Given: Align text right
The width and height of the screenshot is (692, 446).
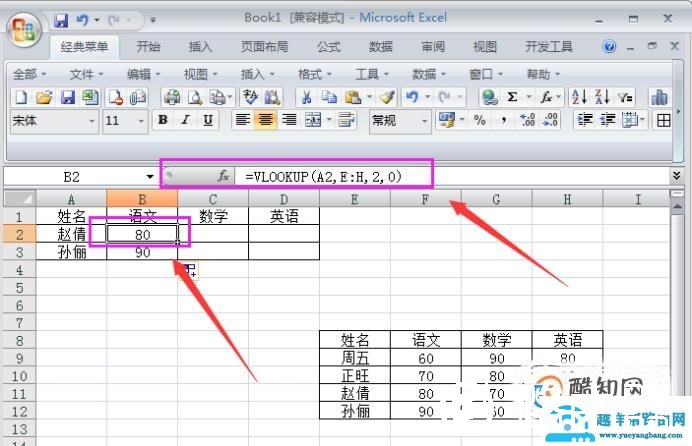Looking at the screenshot, I should [x=289, y=120].
